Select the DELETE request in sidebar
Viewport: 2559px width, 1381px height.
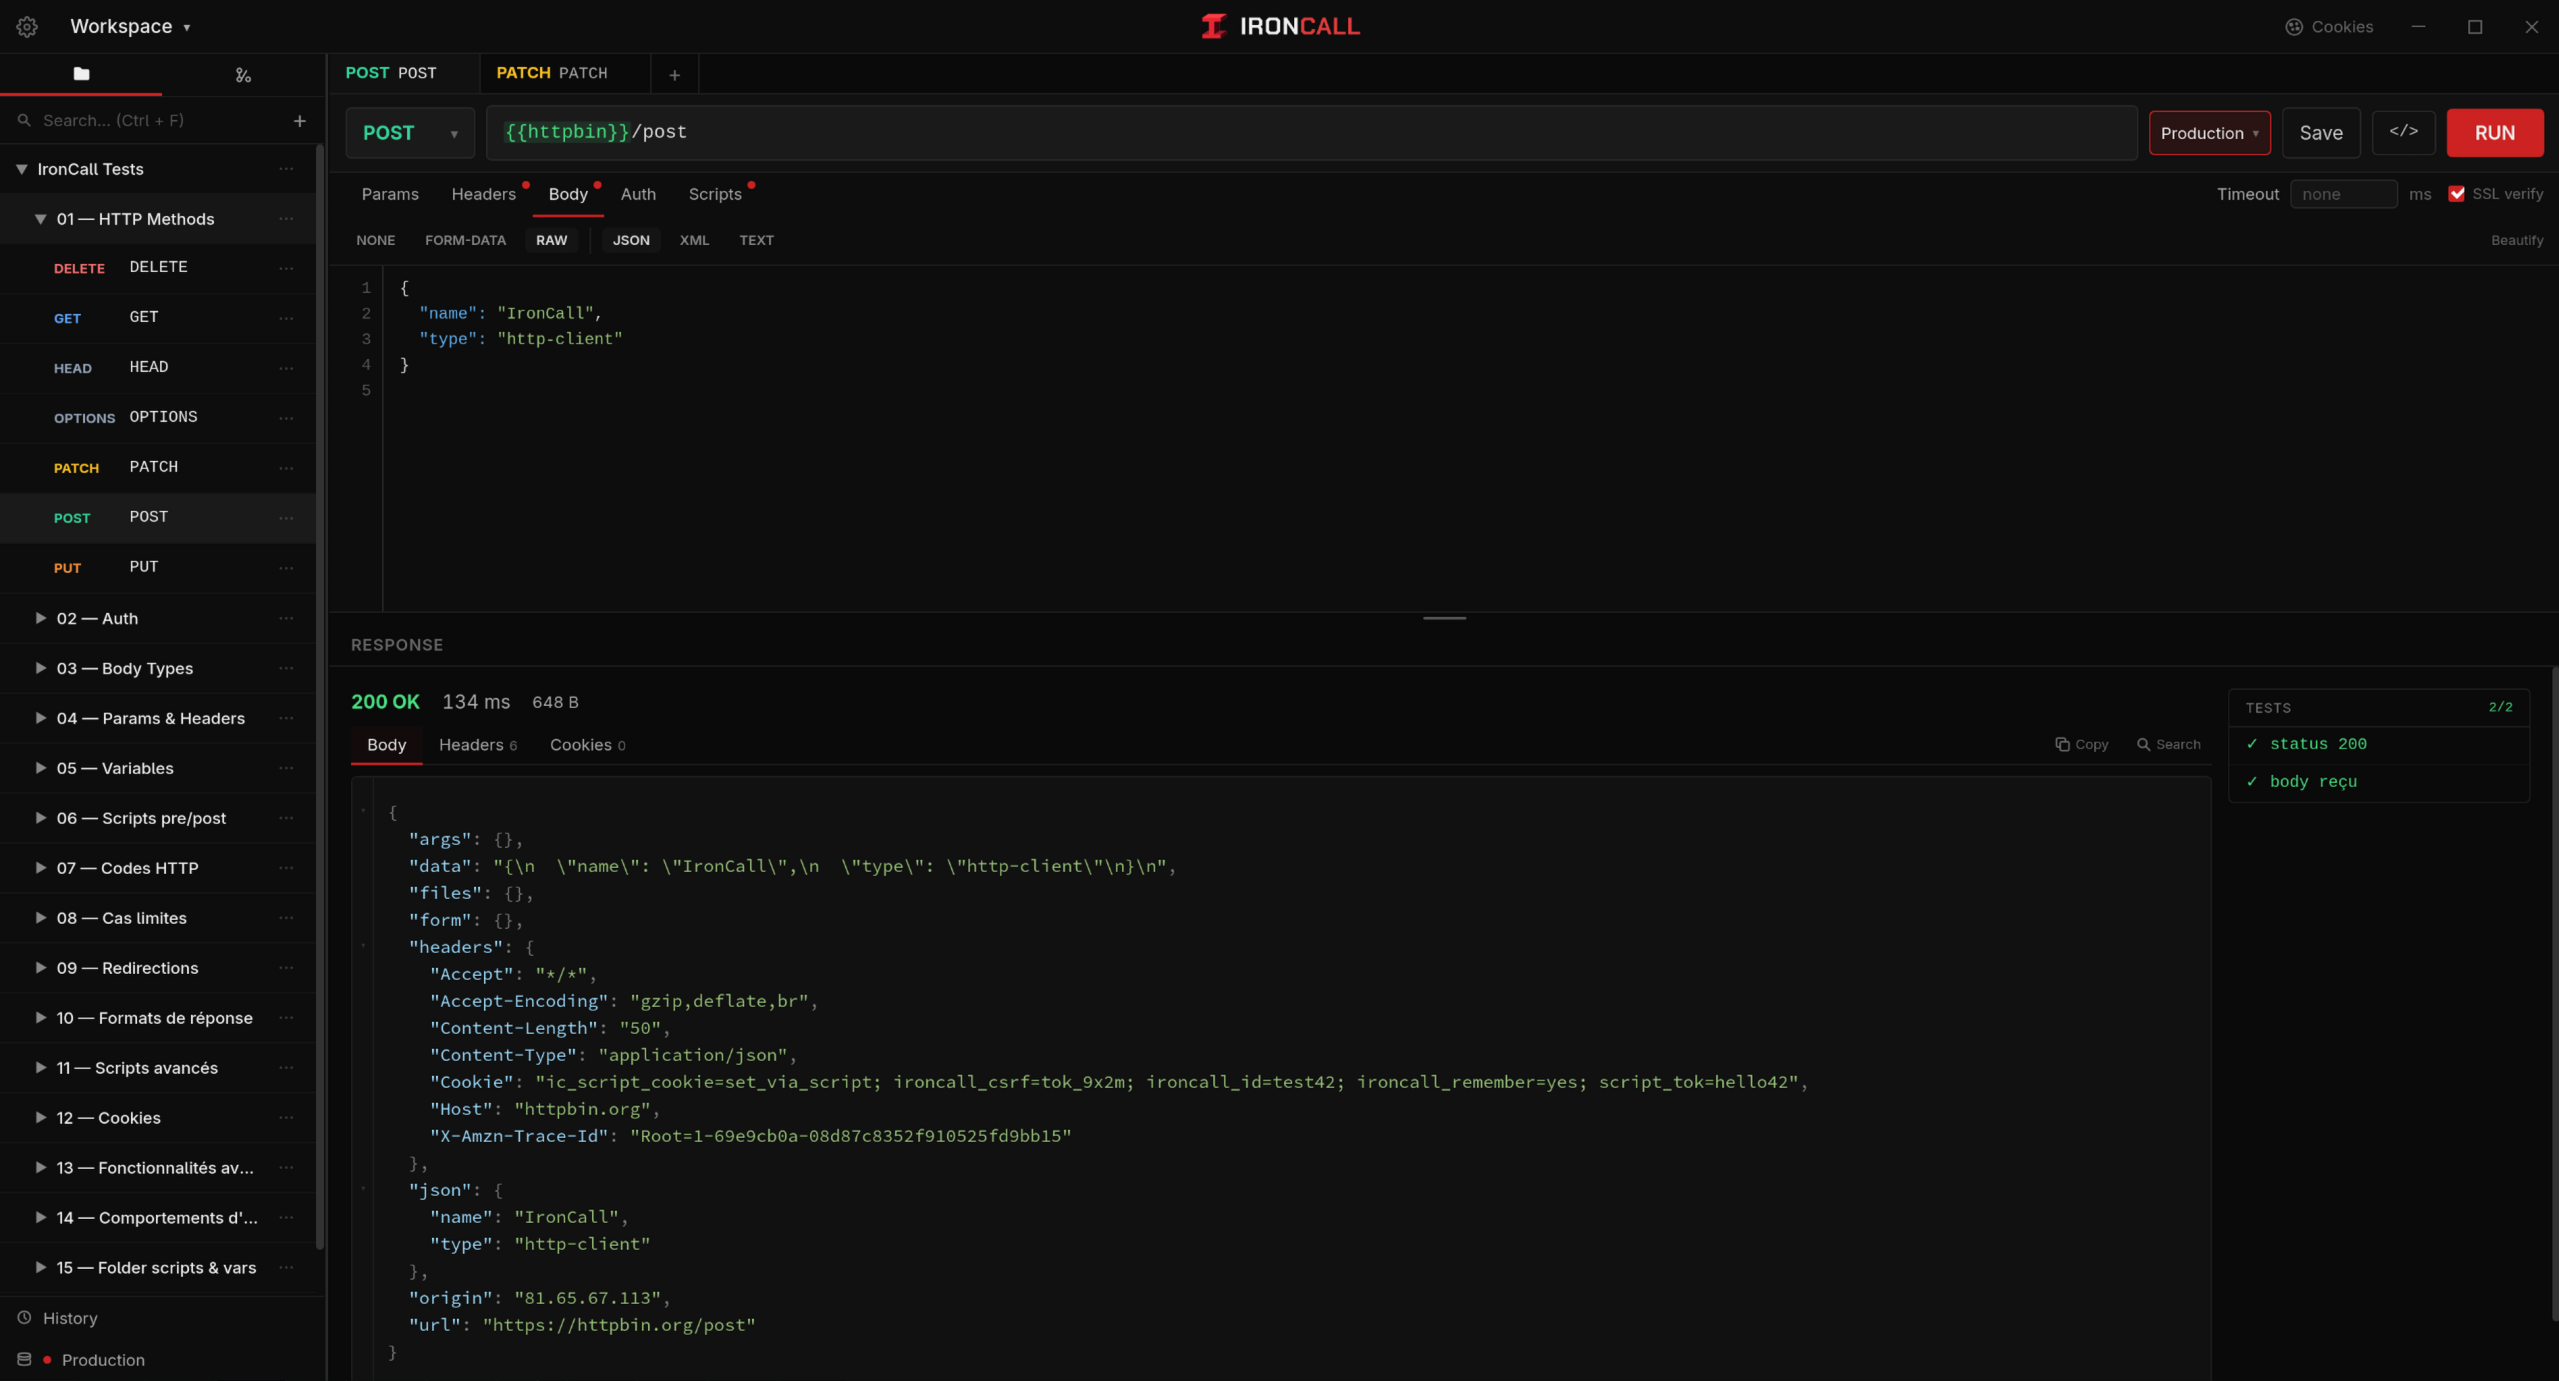[158, 268]
